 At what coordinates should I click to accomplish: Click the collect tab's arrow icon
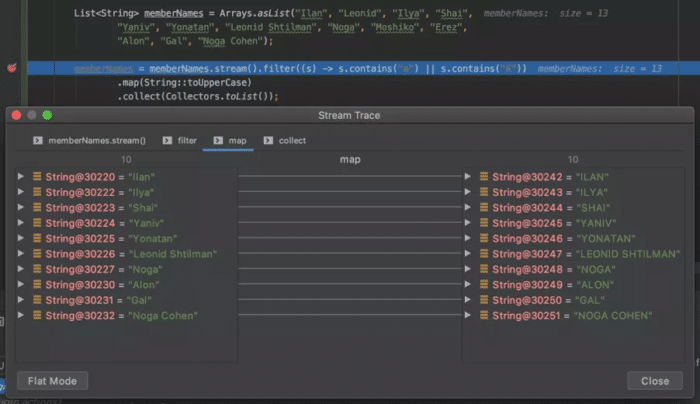pos(268,141)
